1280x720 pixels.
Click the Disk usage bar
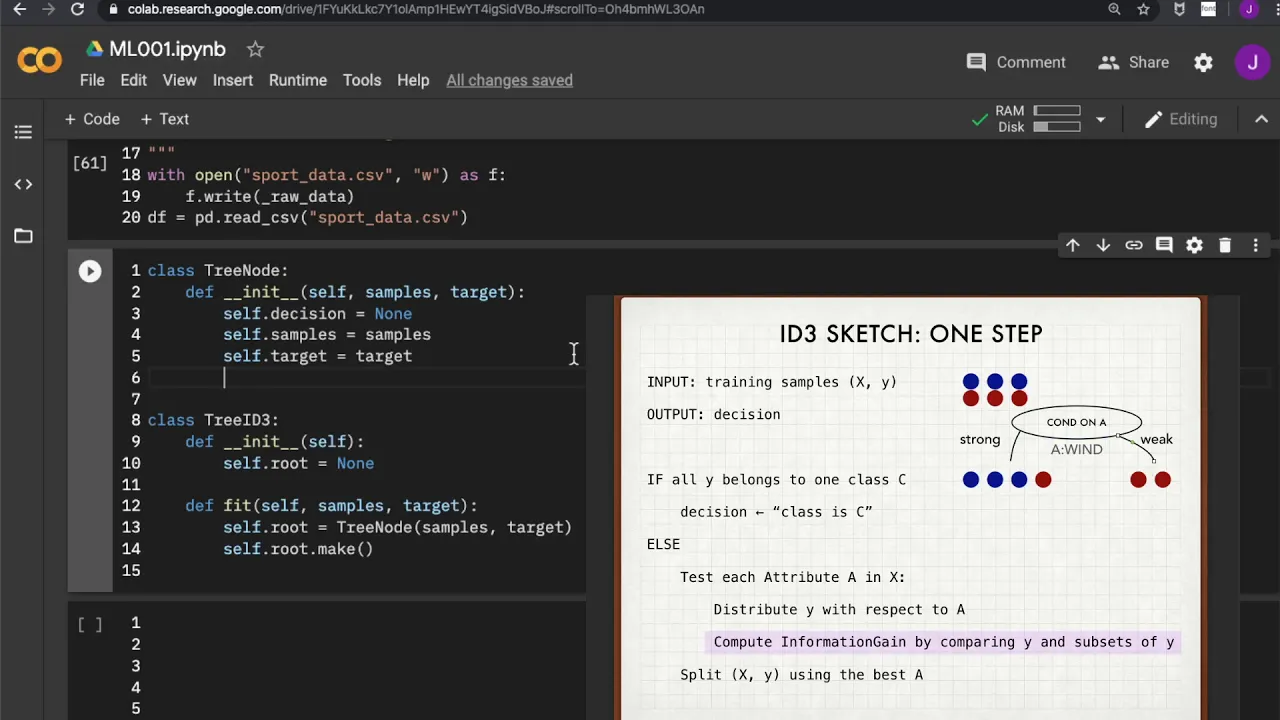[x=1057, y=127]
